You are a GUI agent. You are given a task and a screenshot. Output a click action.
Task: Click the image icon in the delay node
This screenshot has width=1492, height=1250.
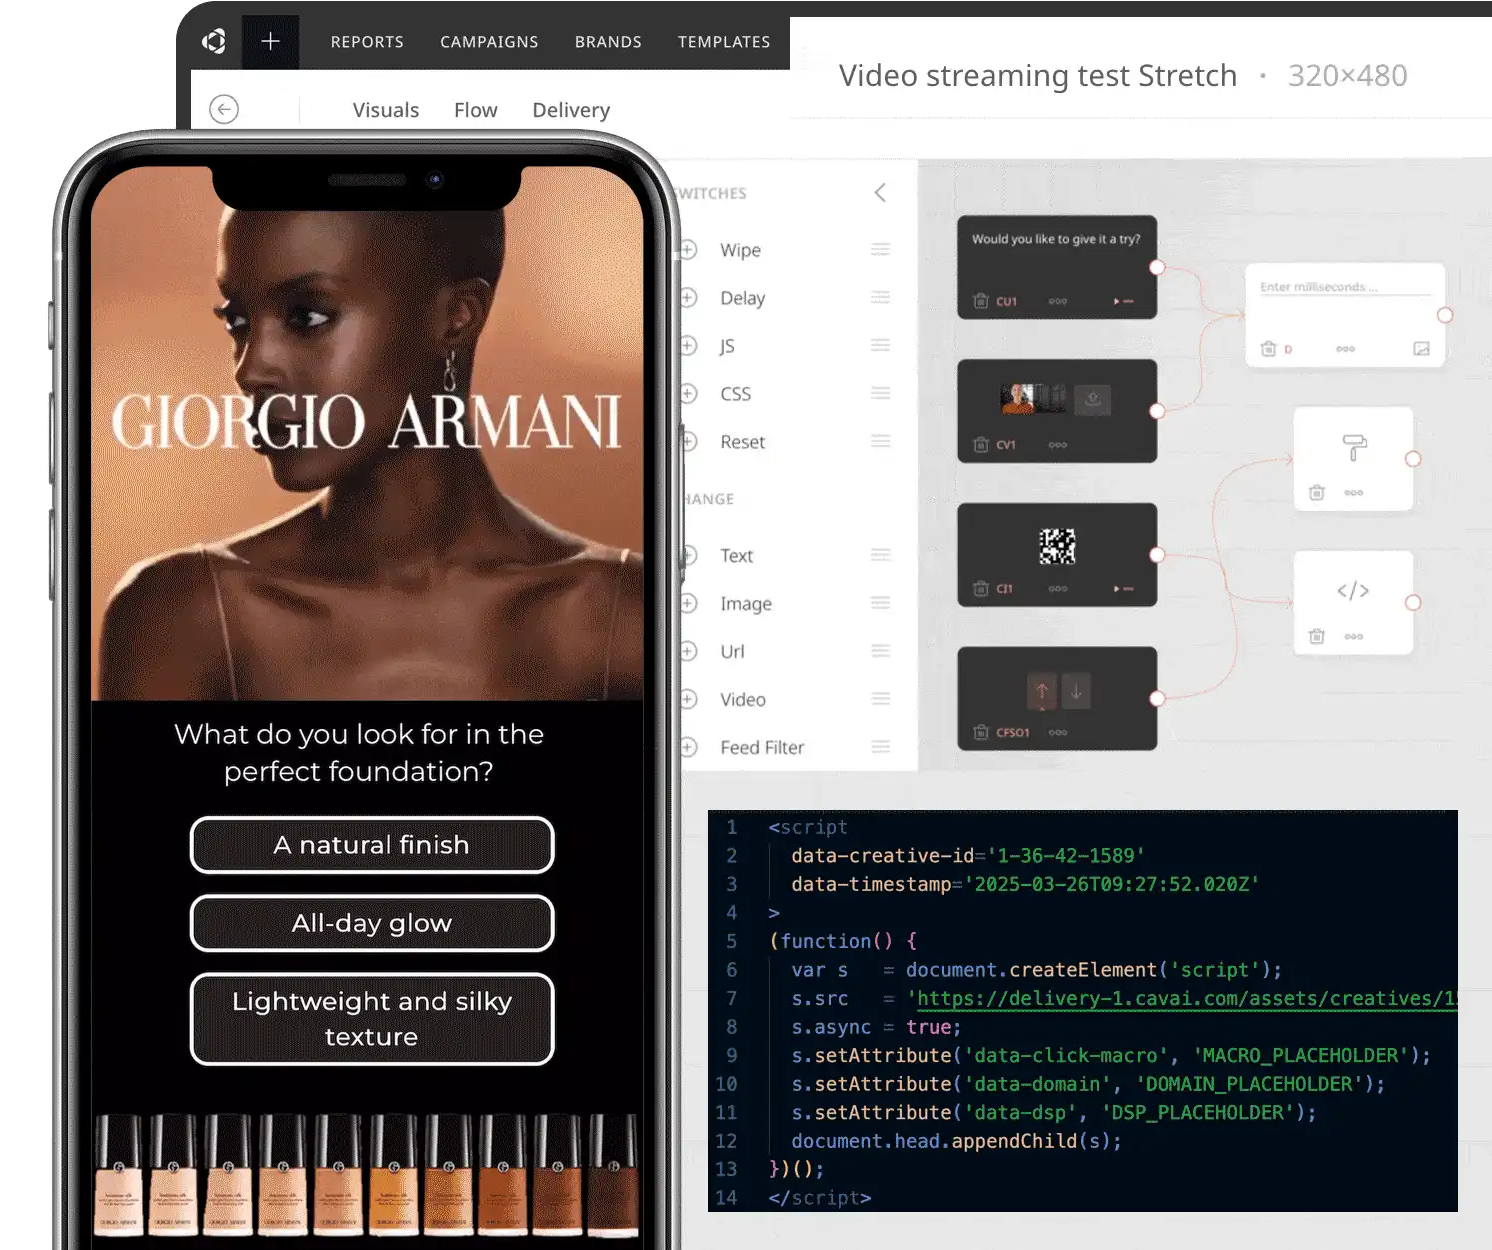point(1421,349)
